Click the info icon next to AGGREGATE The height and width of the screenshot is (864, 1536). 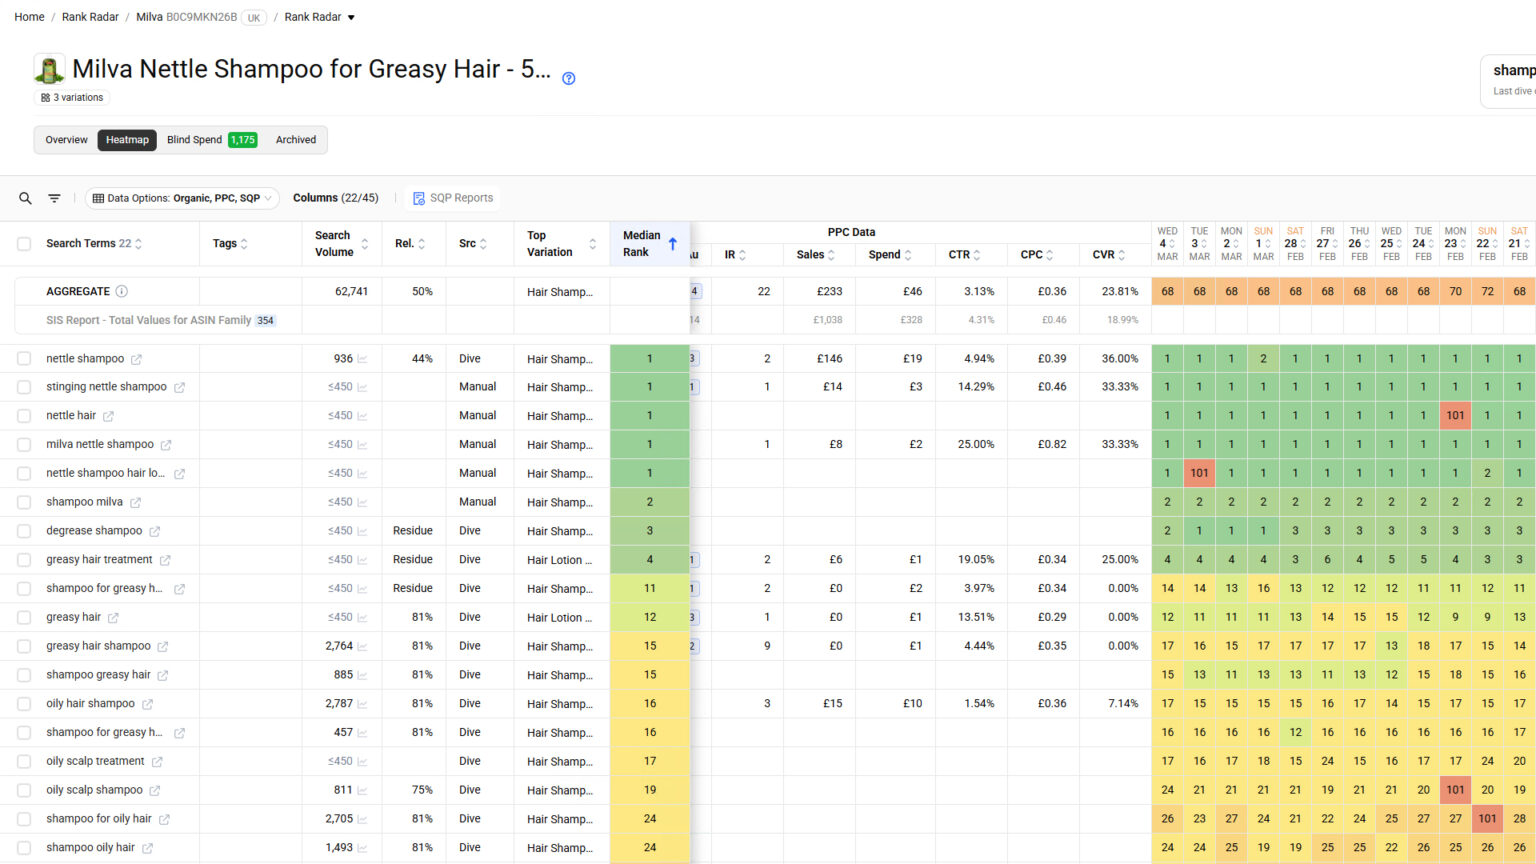121,291
